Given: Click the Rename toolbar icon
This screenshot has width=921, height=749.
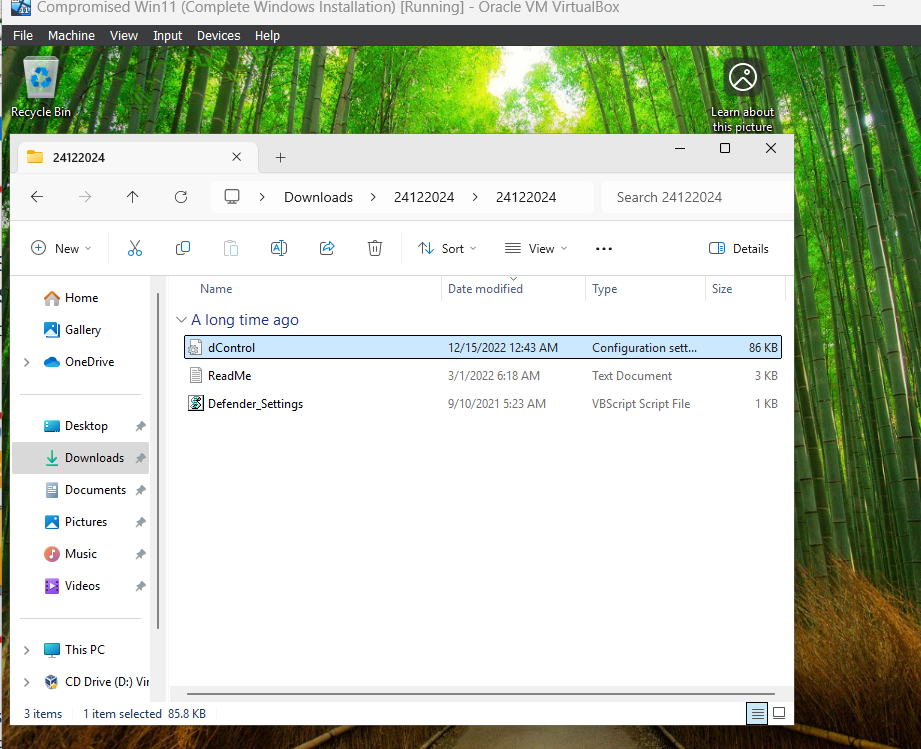Looking at the screenshot, I should click(279, 248).
